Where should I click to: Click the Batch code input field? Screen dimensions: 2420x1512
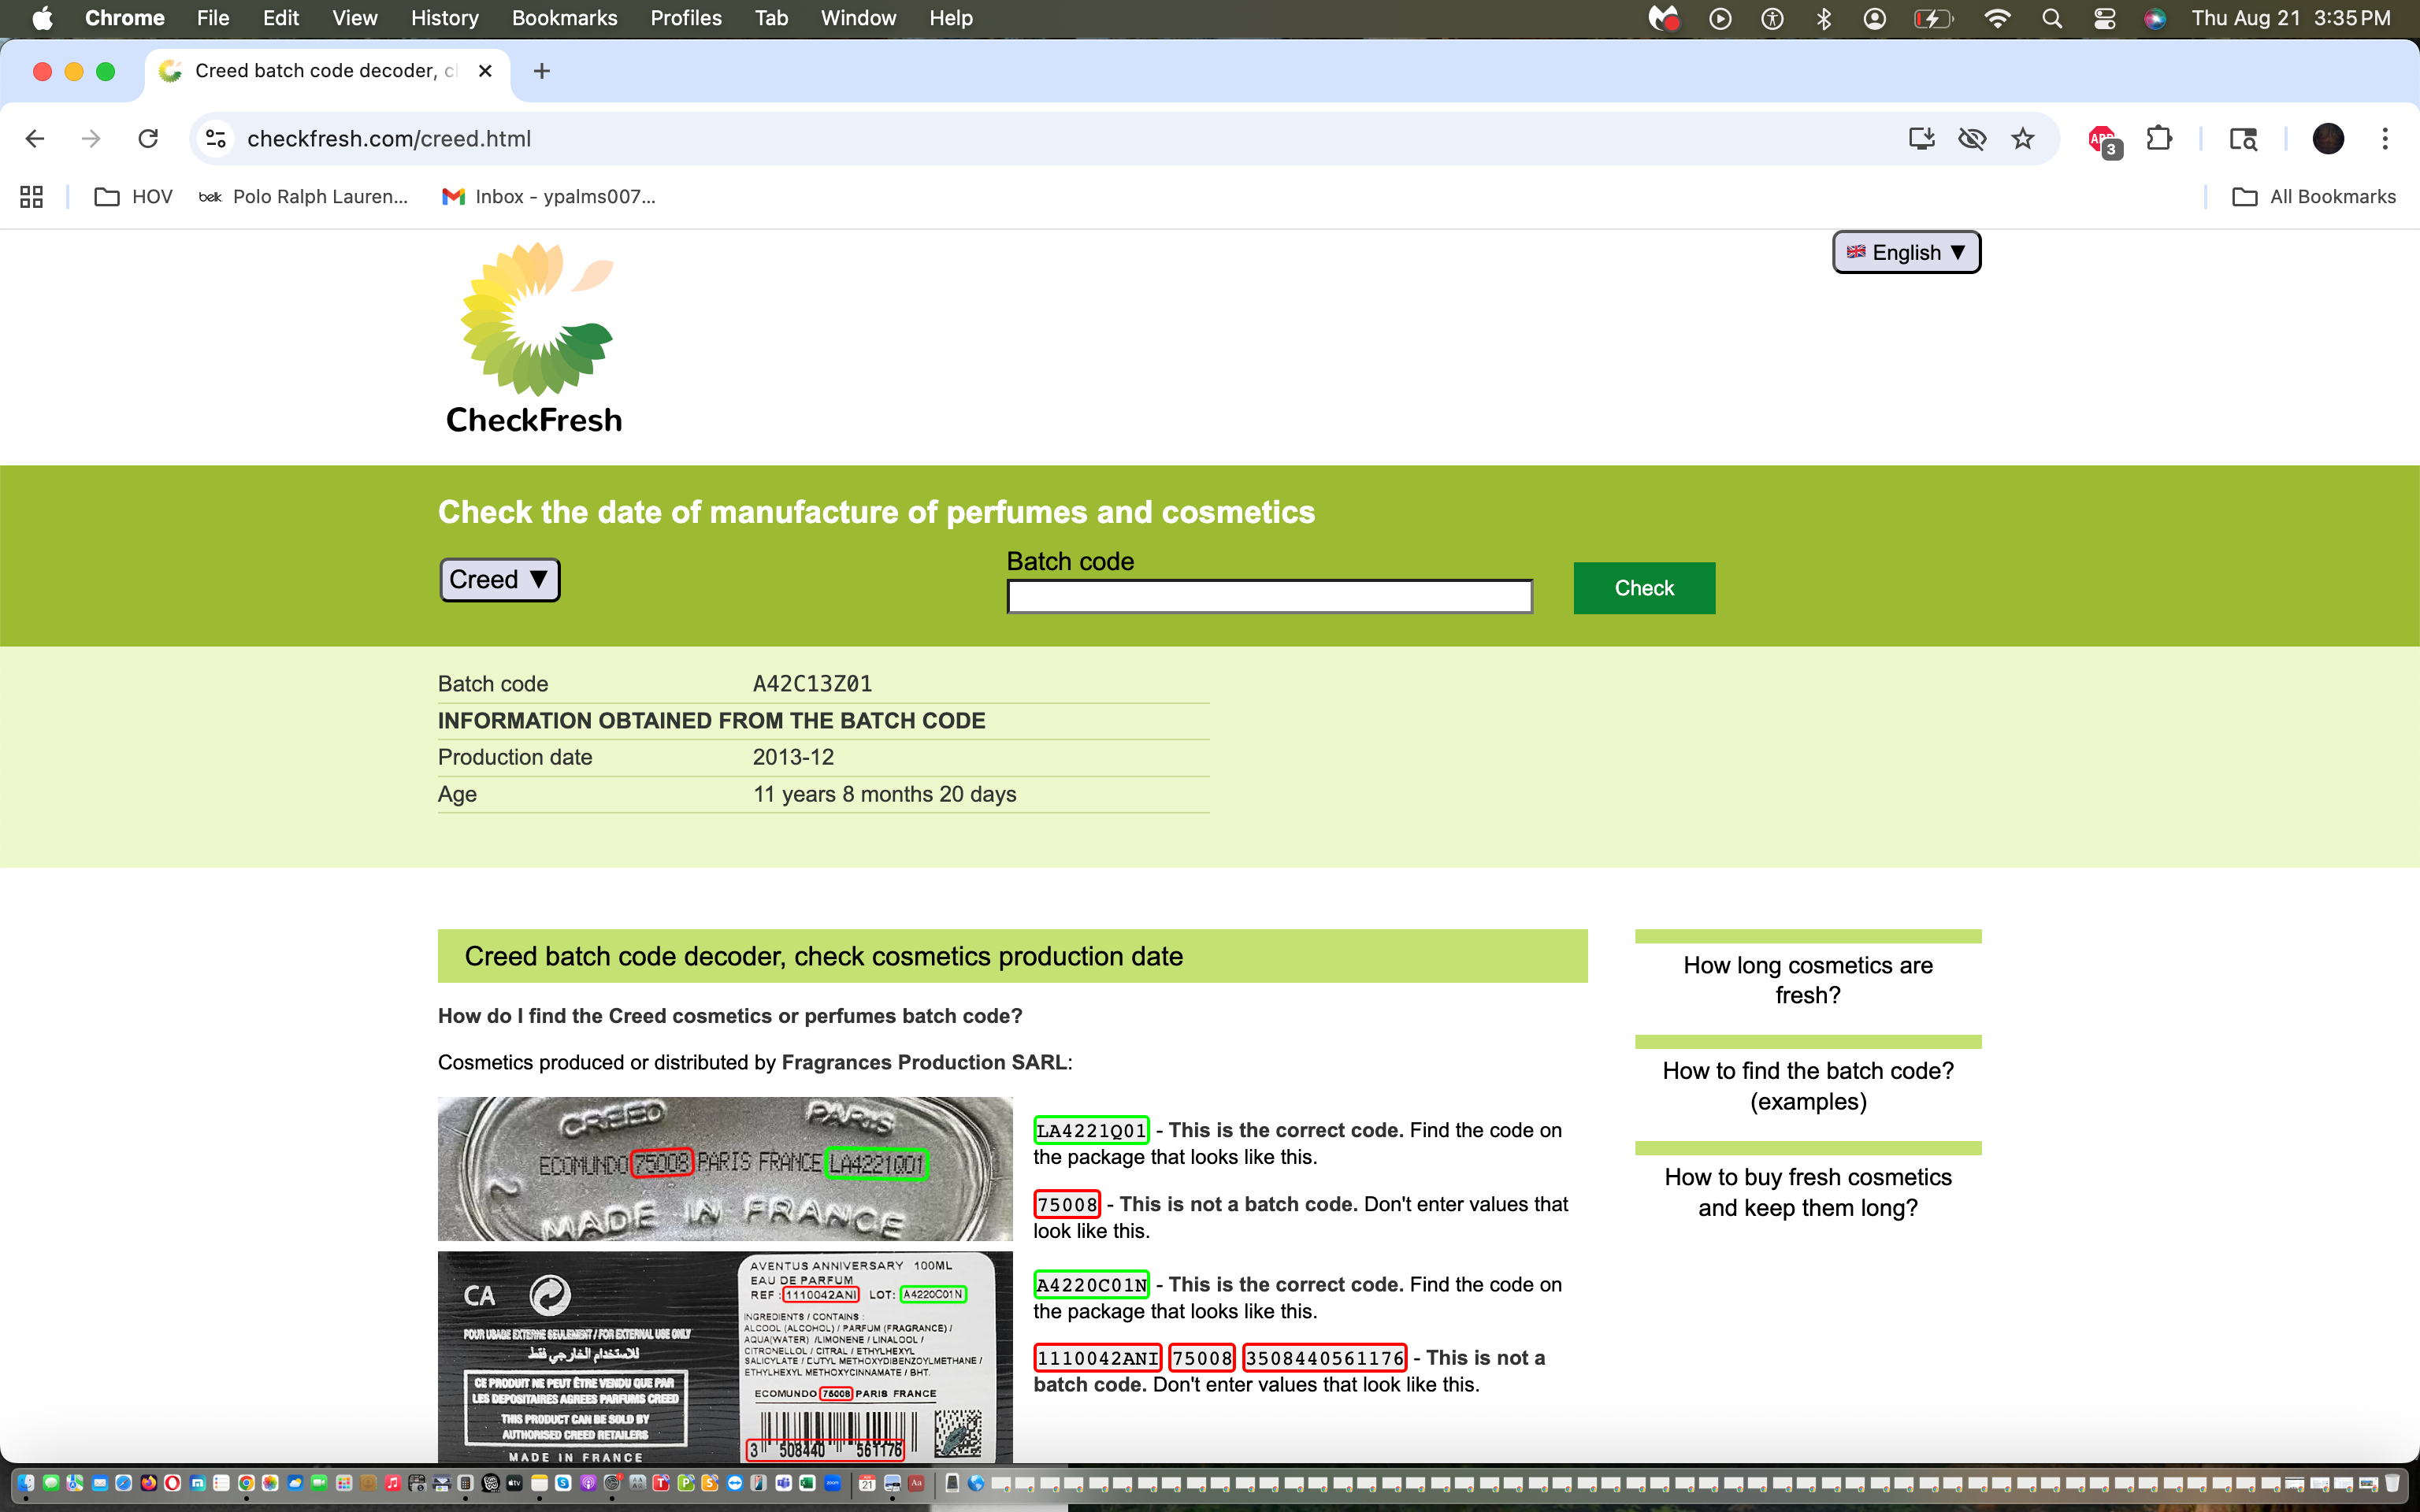(1269, 597)
